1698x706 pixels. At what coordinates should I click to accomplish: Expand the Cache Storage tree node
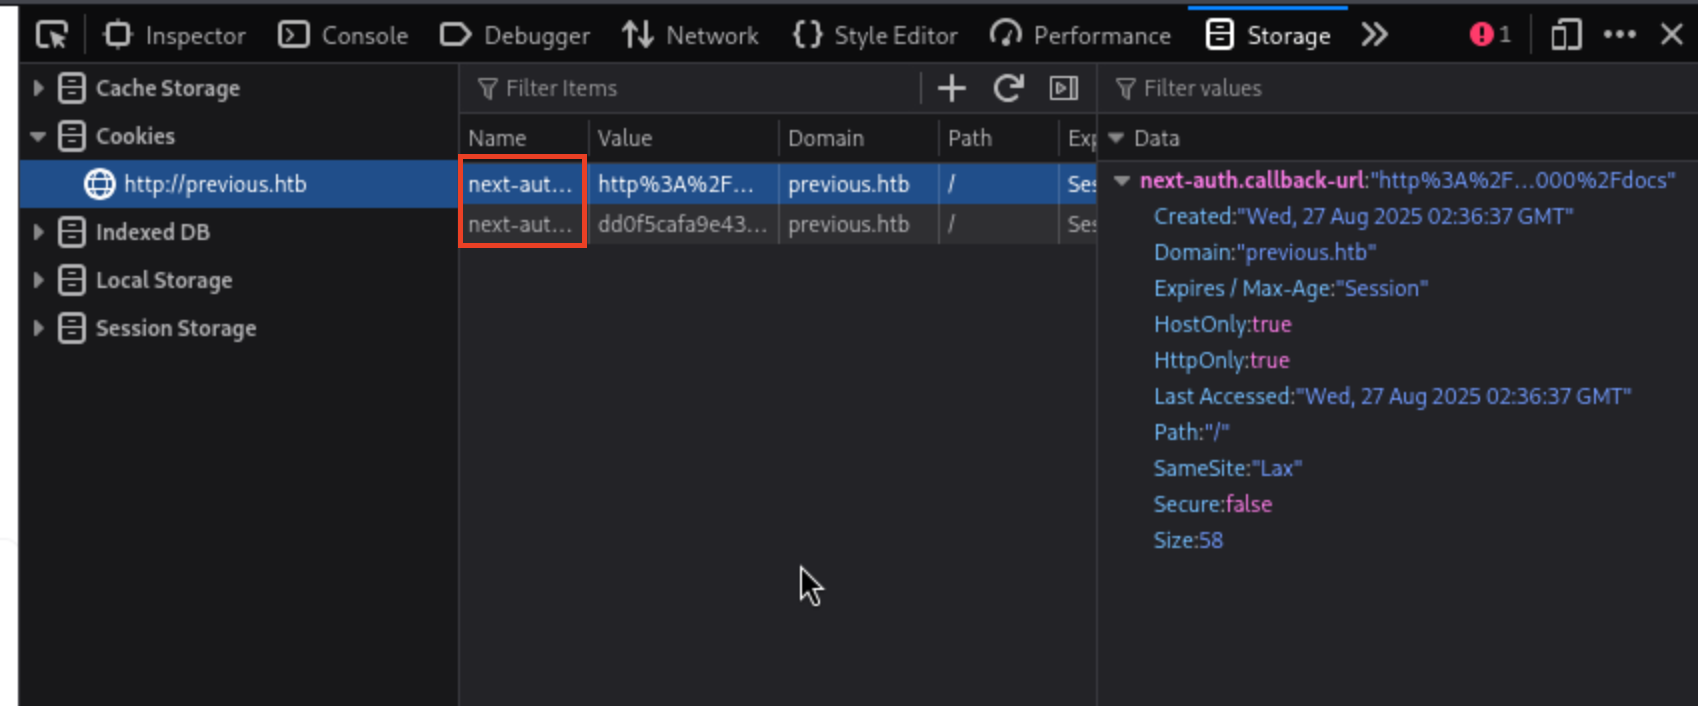click(x=38, y=88)
